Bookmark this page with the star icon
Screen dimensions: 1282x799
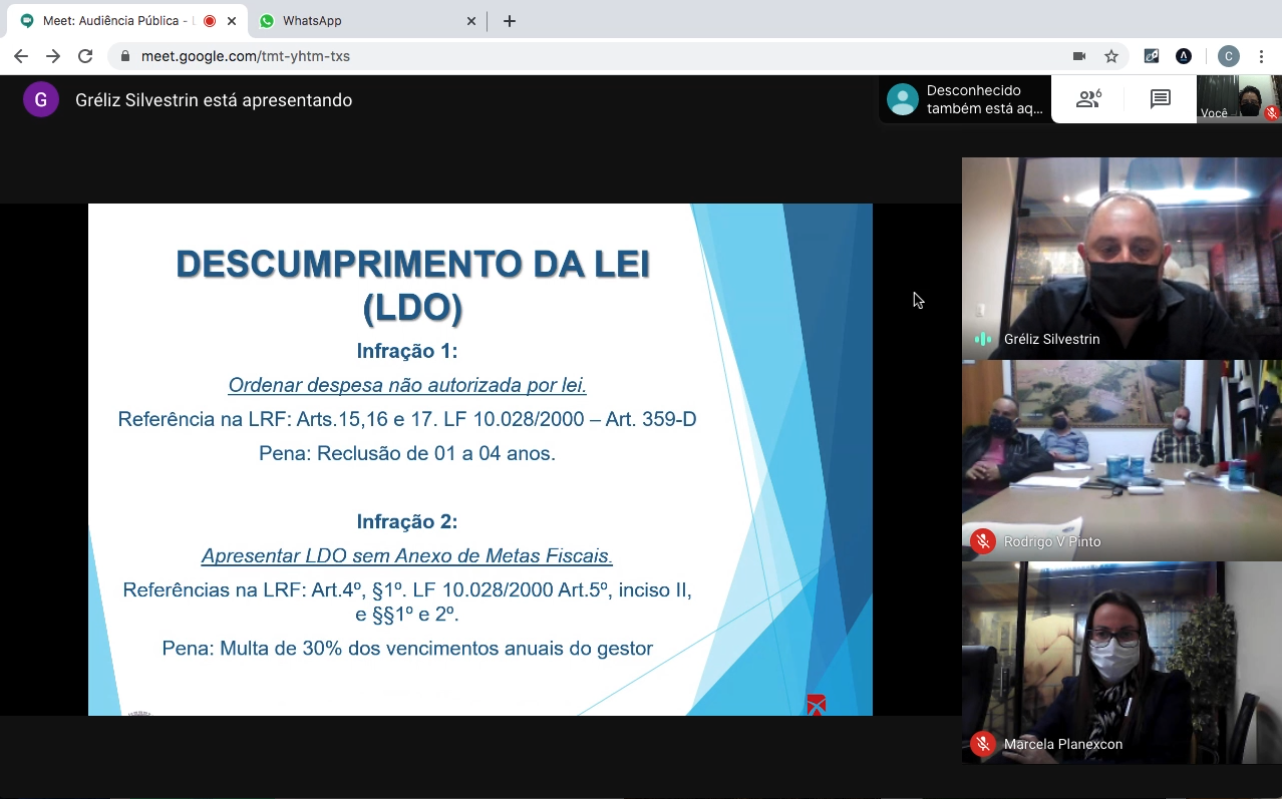(1111, 56)
